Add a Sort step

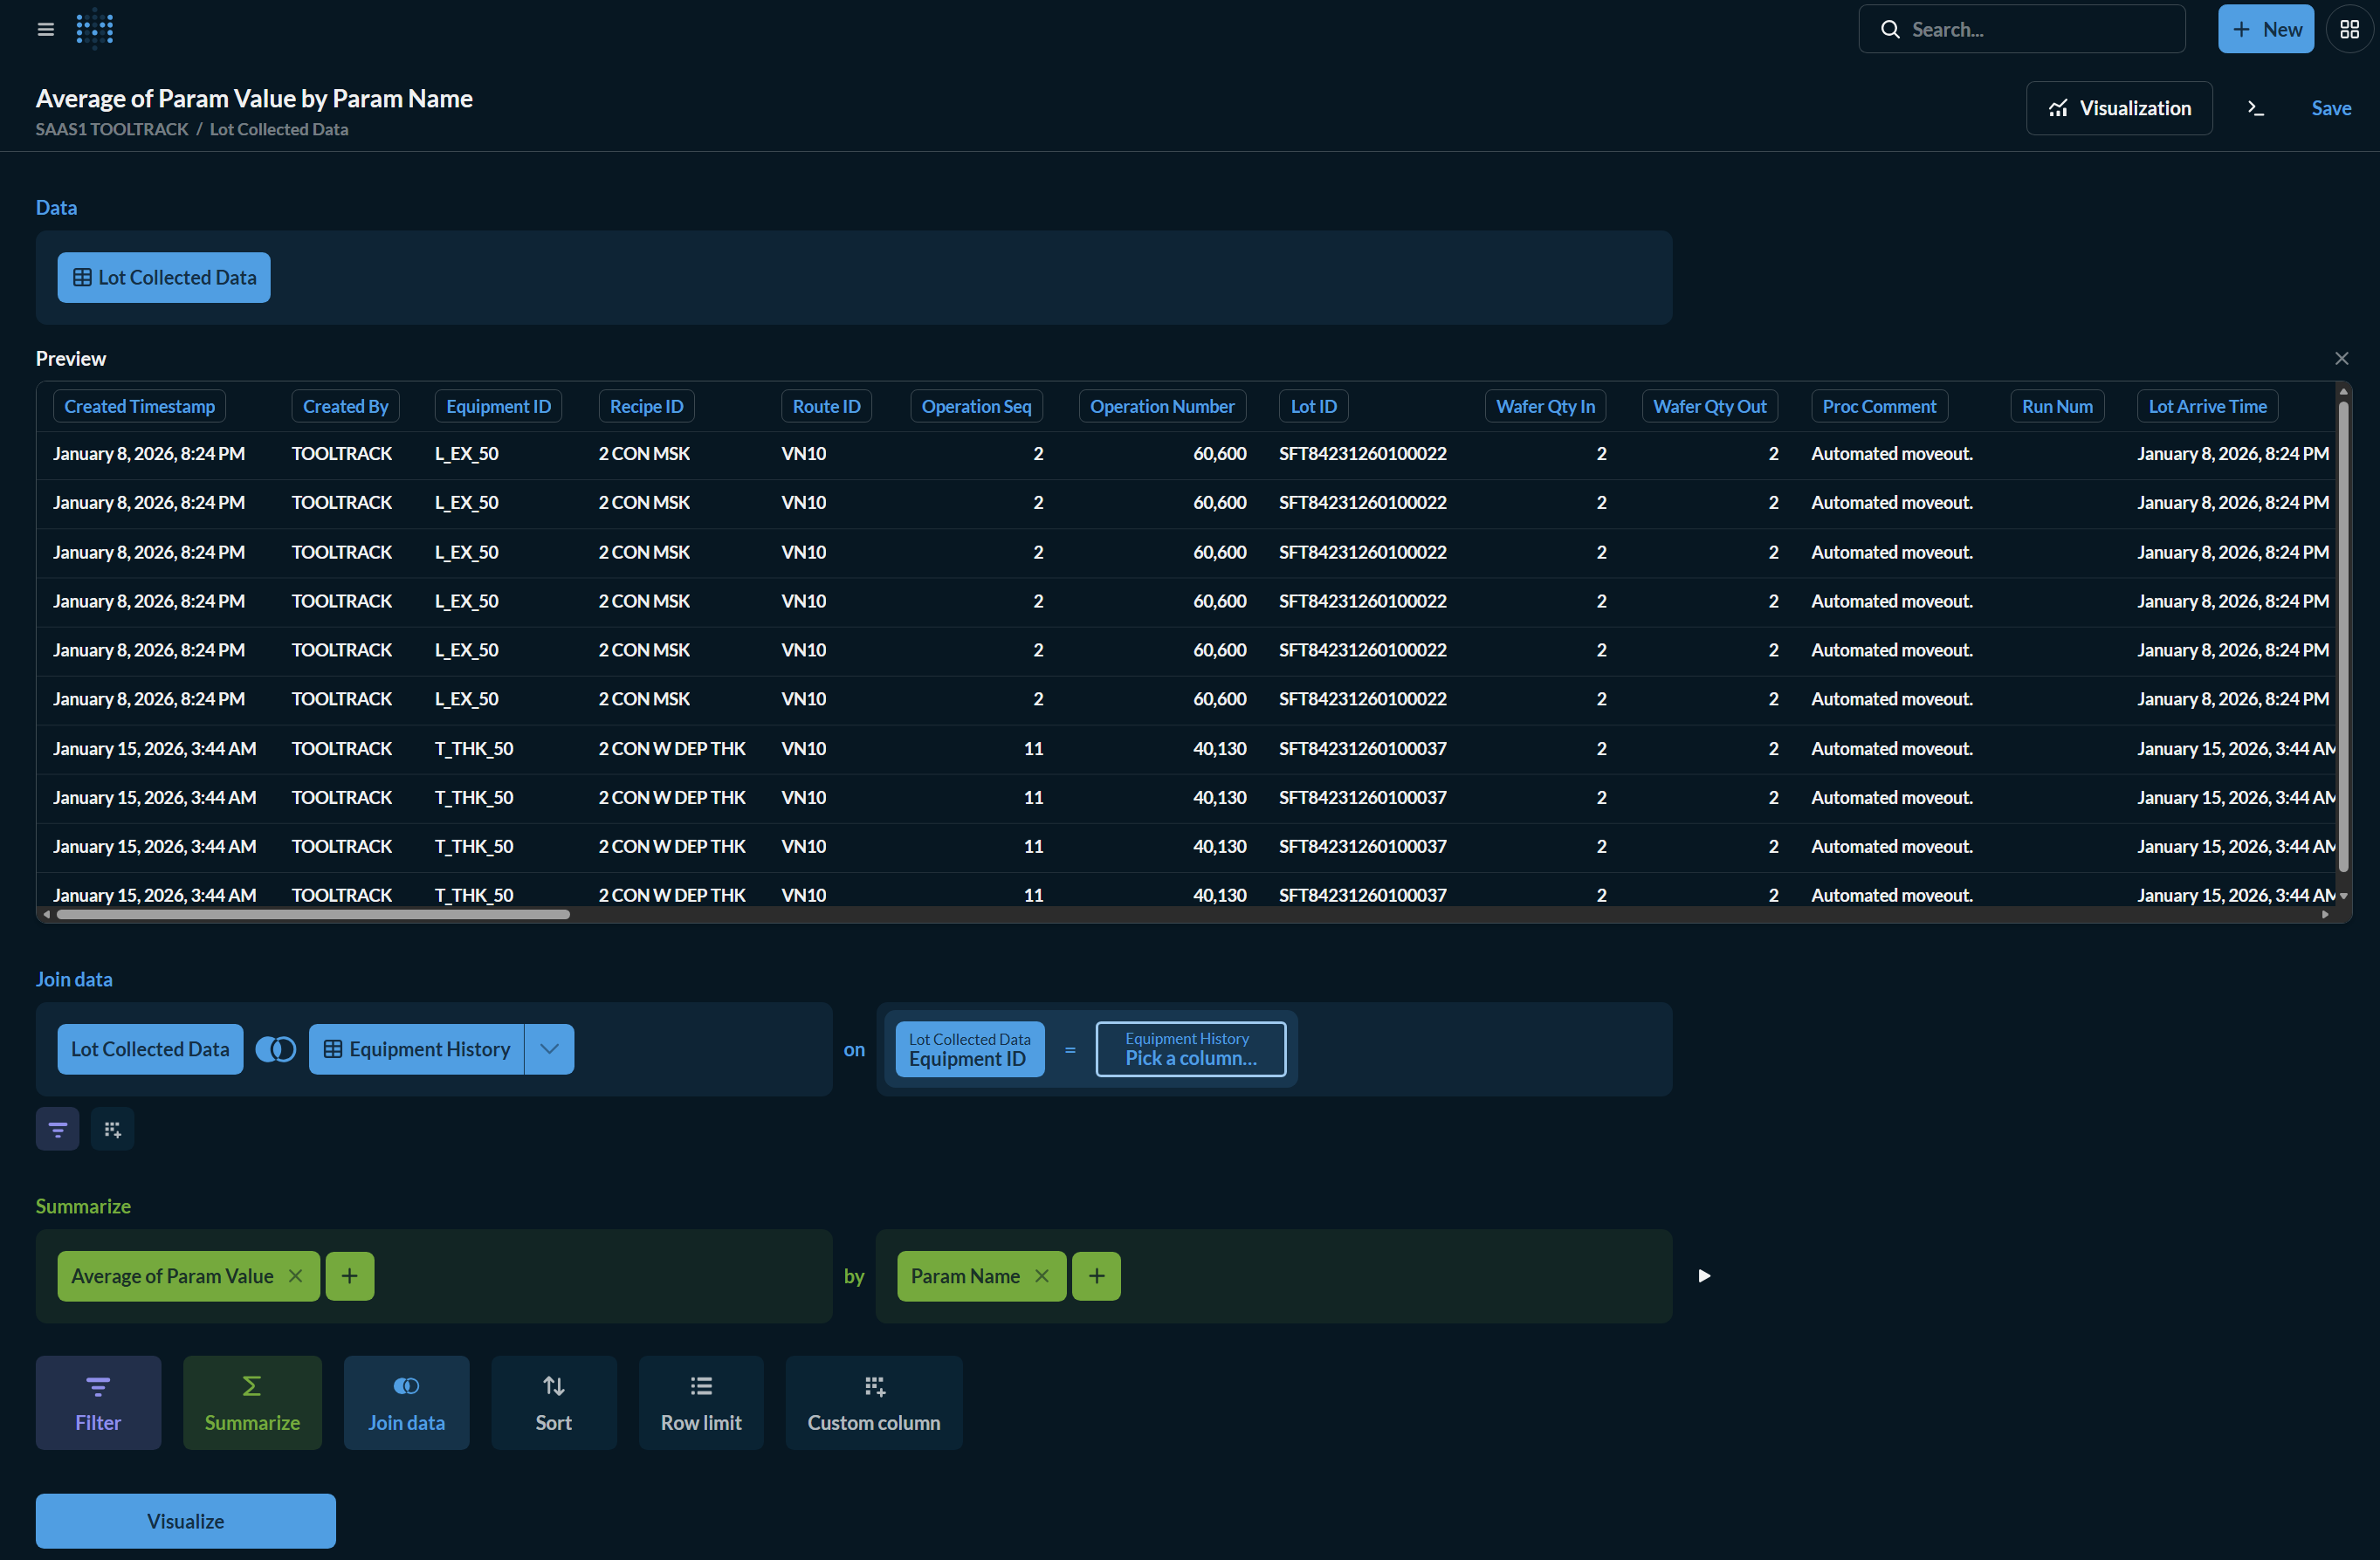click(553, 1402)
